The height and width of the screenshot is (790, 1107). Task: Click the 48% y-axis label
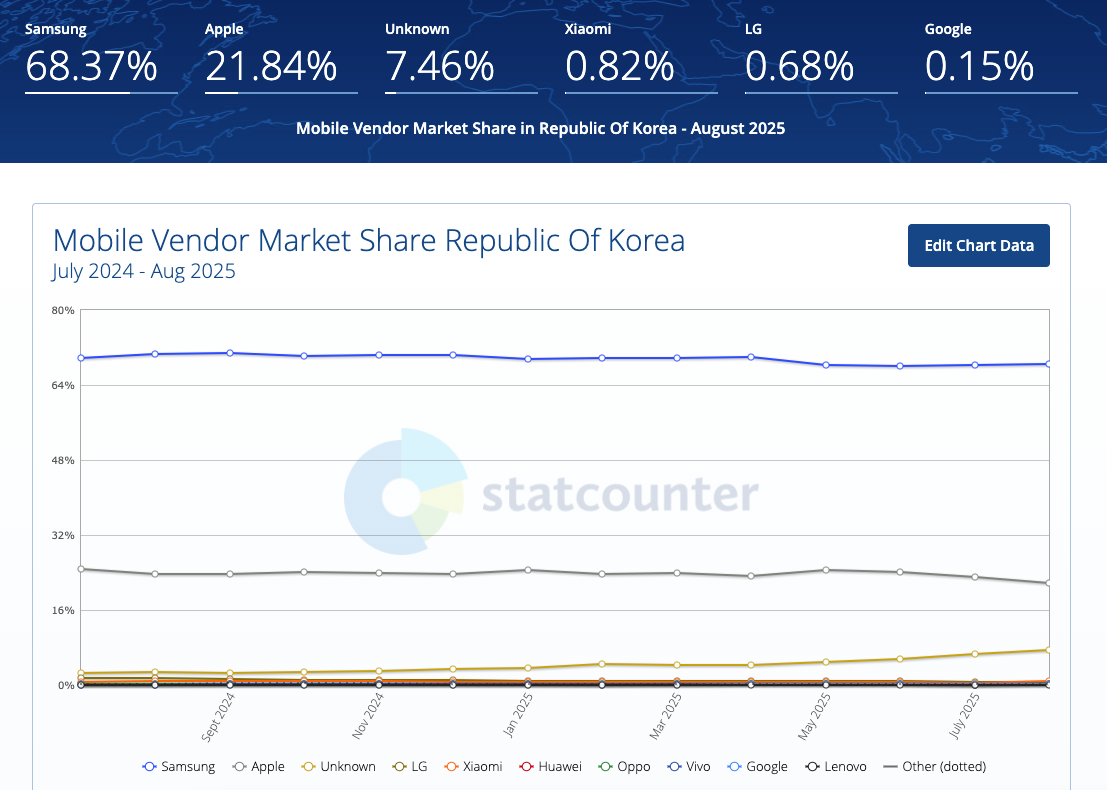coord(63,460)
